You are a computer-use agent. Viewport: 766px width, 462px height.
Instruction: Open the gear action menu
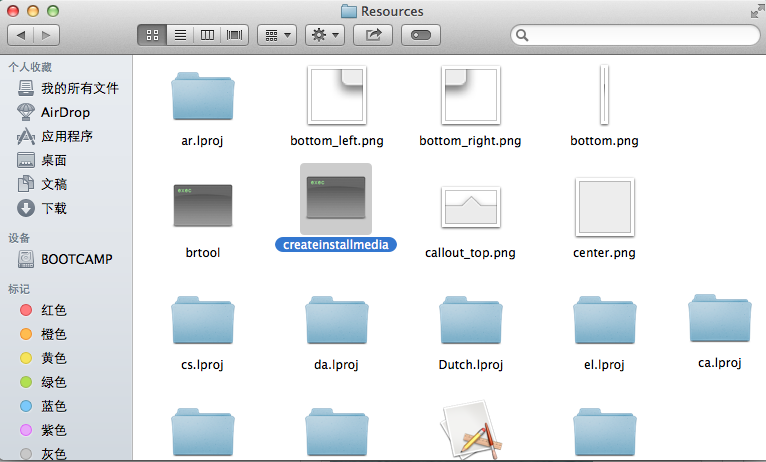pyautogui.click(x=325, y=35)
